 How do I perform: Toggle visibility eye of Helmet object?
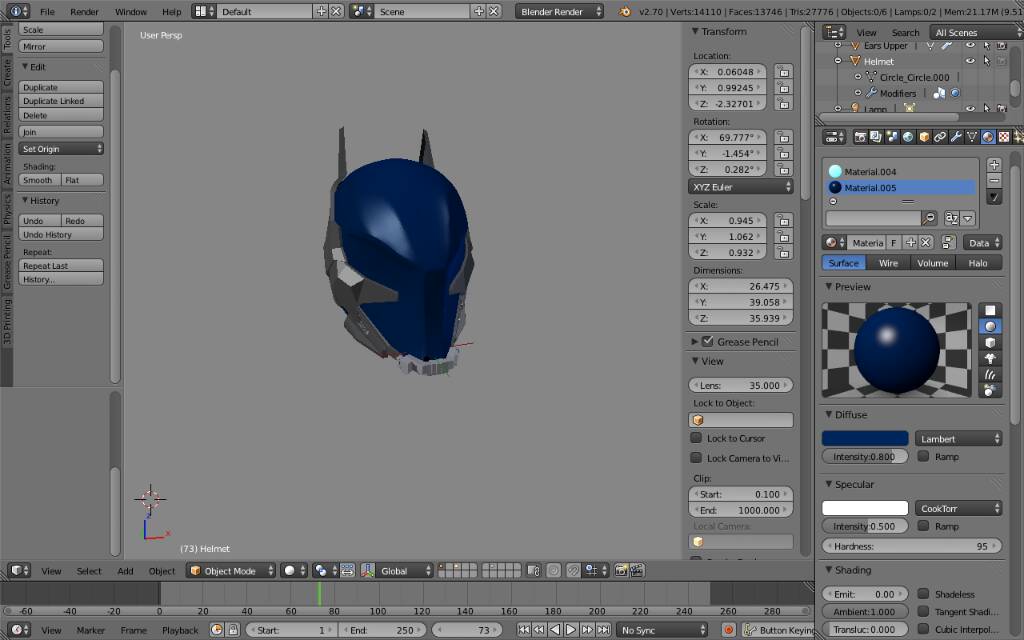tap(970, 61)
